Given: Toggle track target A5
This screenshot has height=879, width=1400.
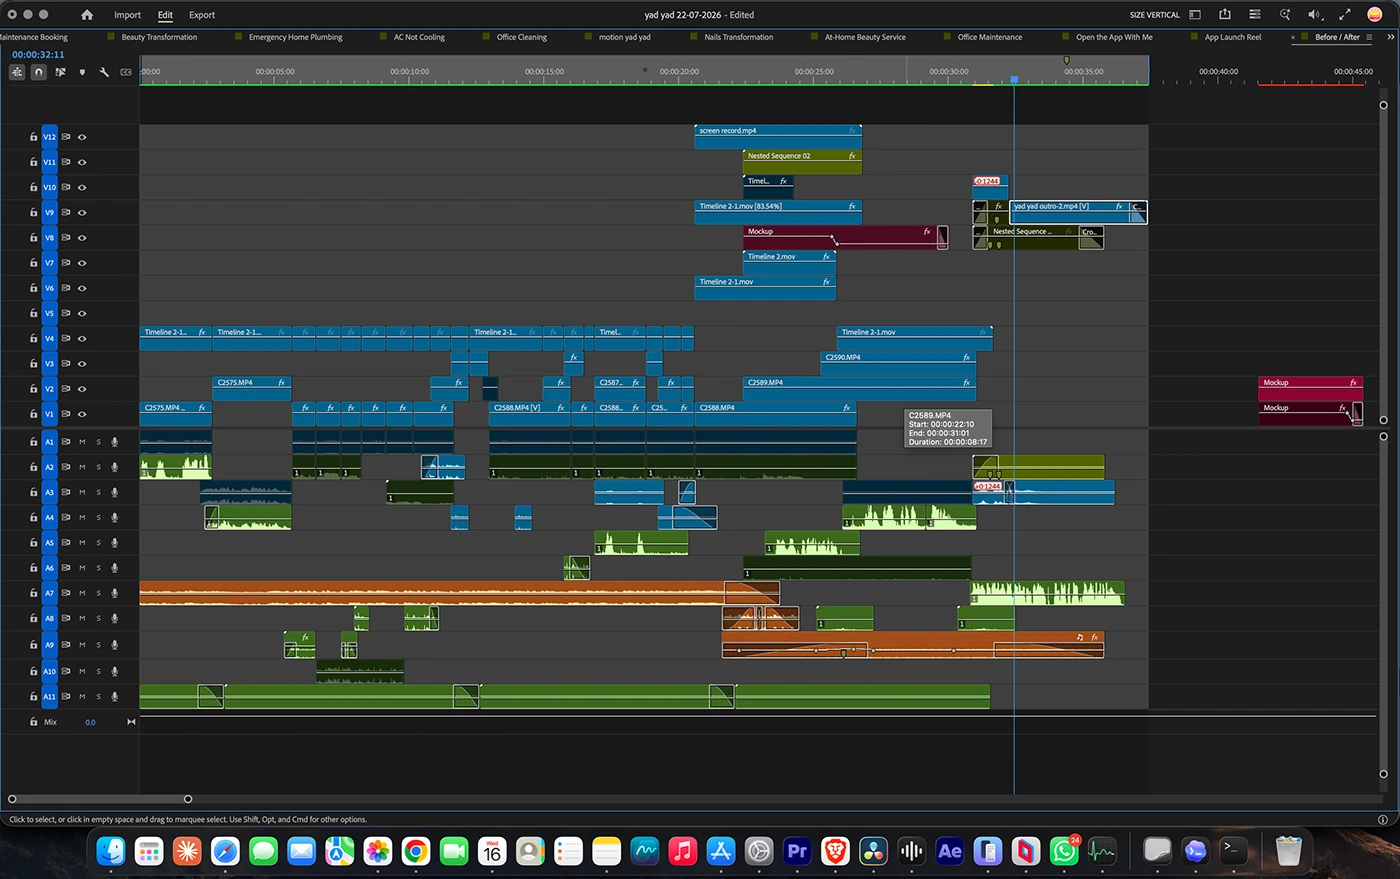Looking at the screenshot, I should pos(49,543).
